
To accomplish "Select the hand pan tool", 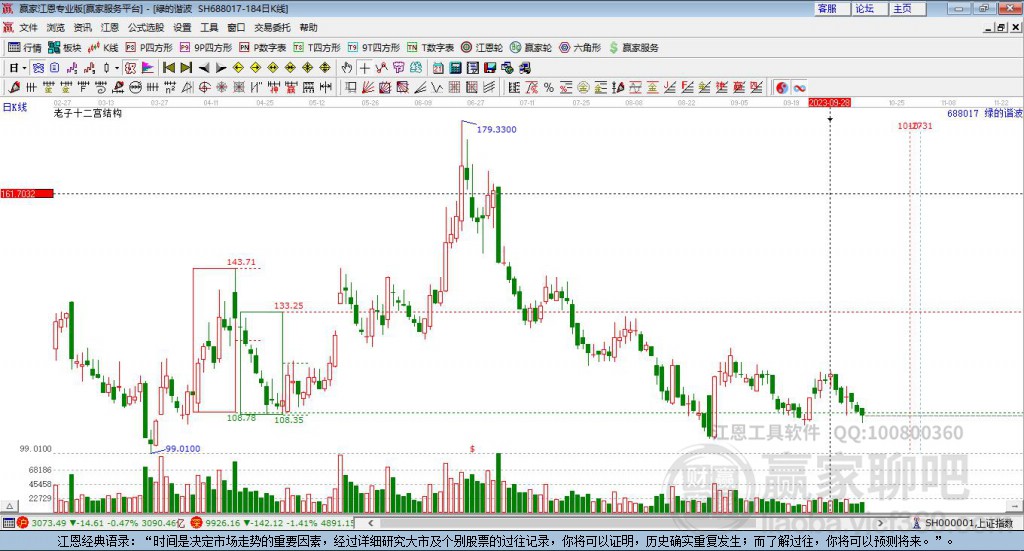I will (x=347, y=68).
